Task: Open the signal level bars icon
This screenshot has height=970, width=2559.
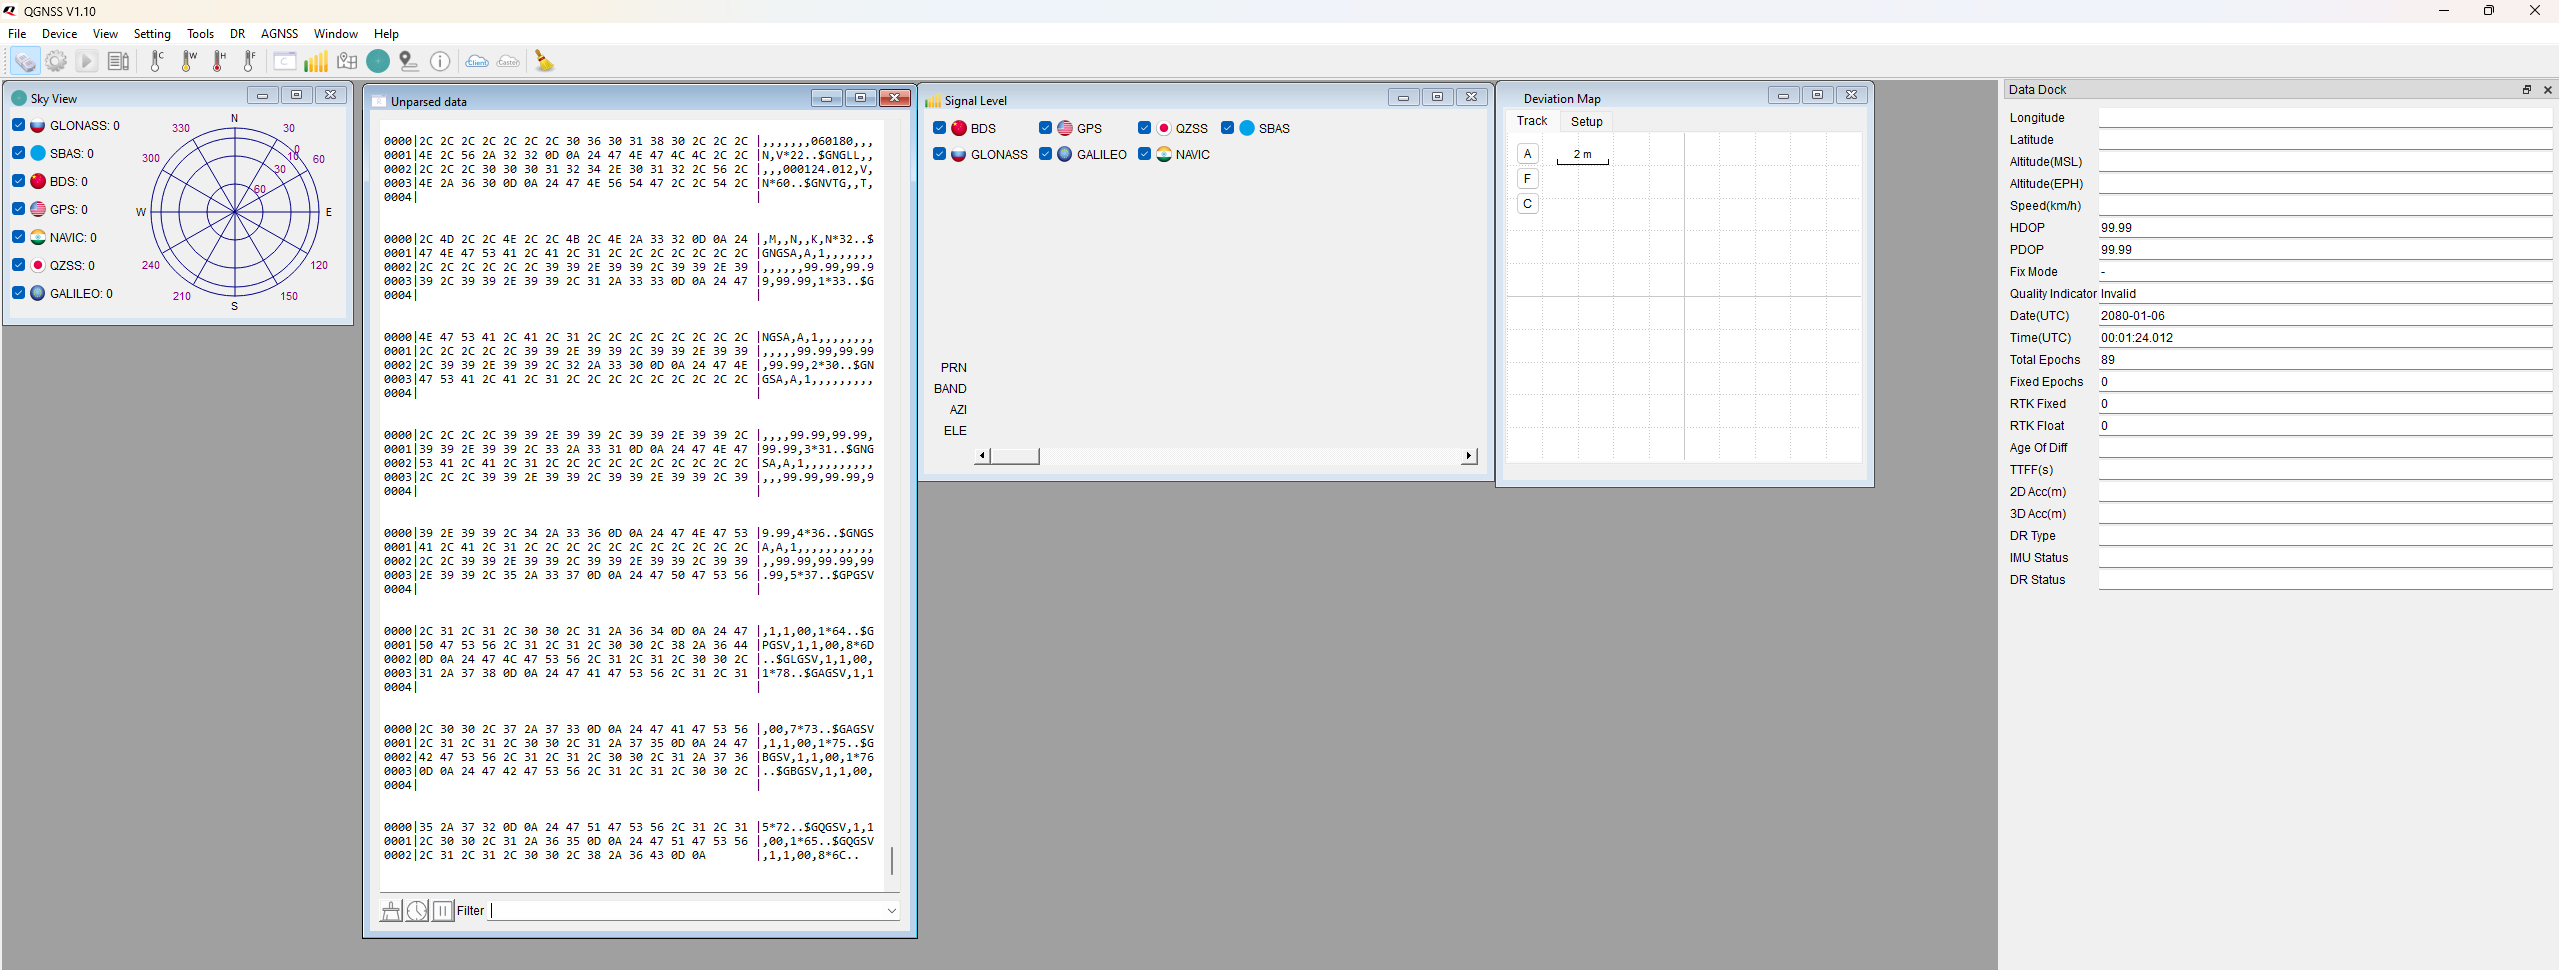Action: point(316,62)
